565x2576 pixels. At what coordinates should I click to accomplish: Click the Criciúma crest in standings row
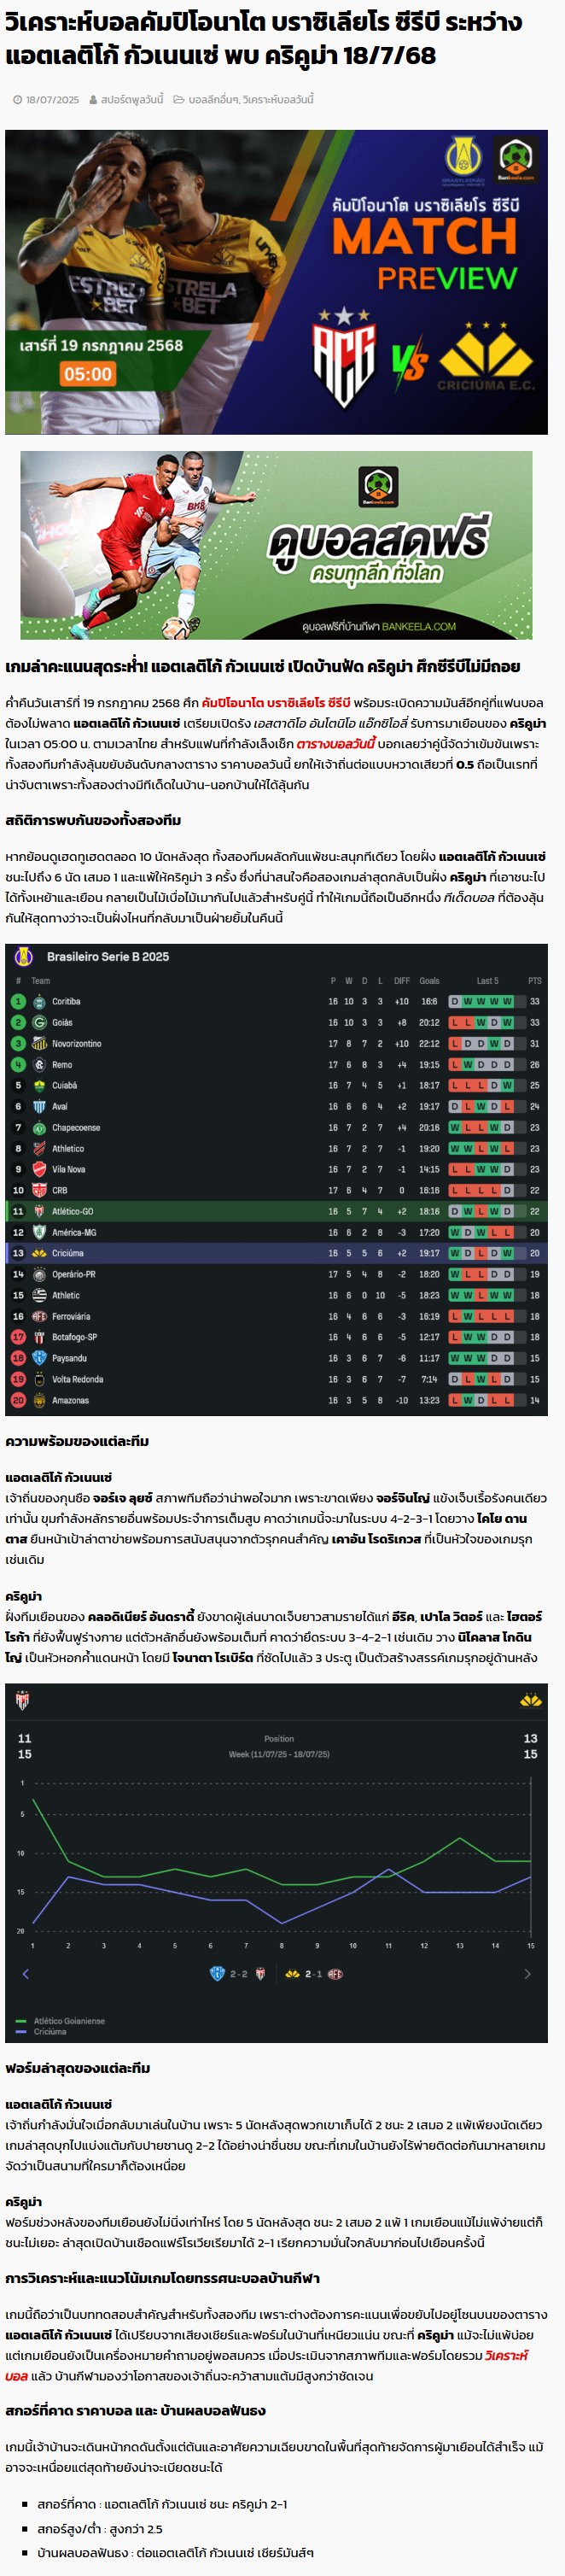39,1253
